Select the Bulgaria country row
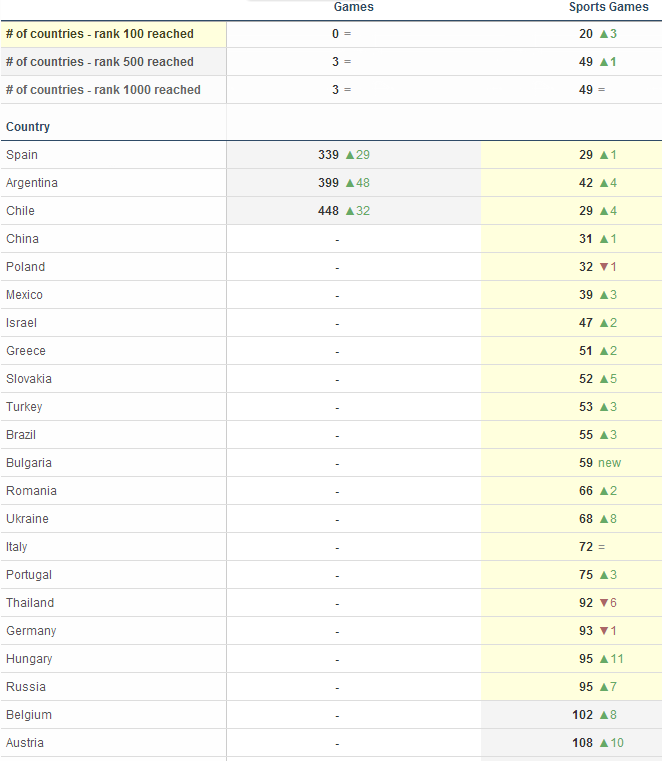Image resolution: width=662 pixels, height=768 pixels. tap(331, 463)
